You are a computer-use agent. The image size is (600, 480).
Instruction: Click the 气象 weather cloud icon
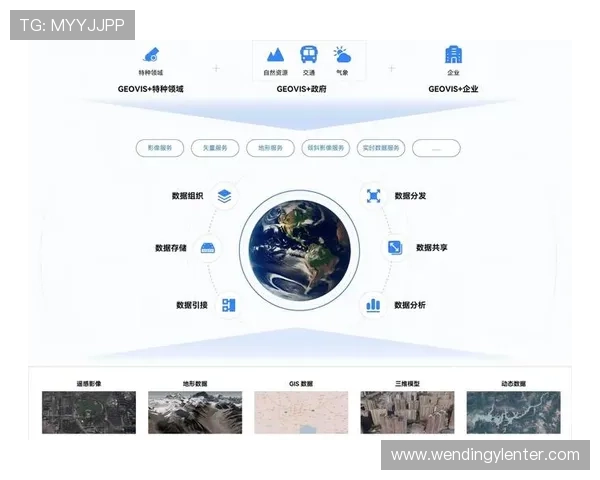(x=342, y=55)
